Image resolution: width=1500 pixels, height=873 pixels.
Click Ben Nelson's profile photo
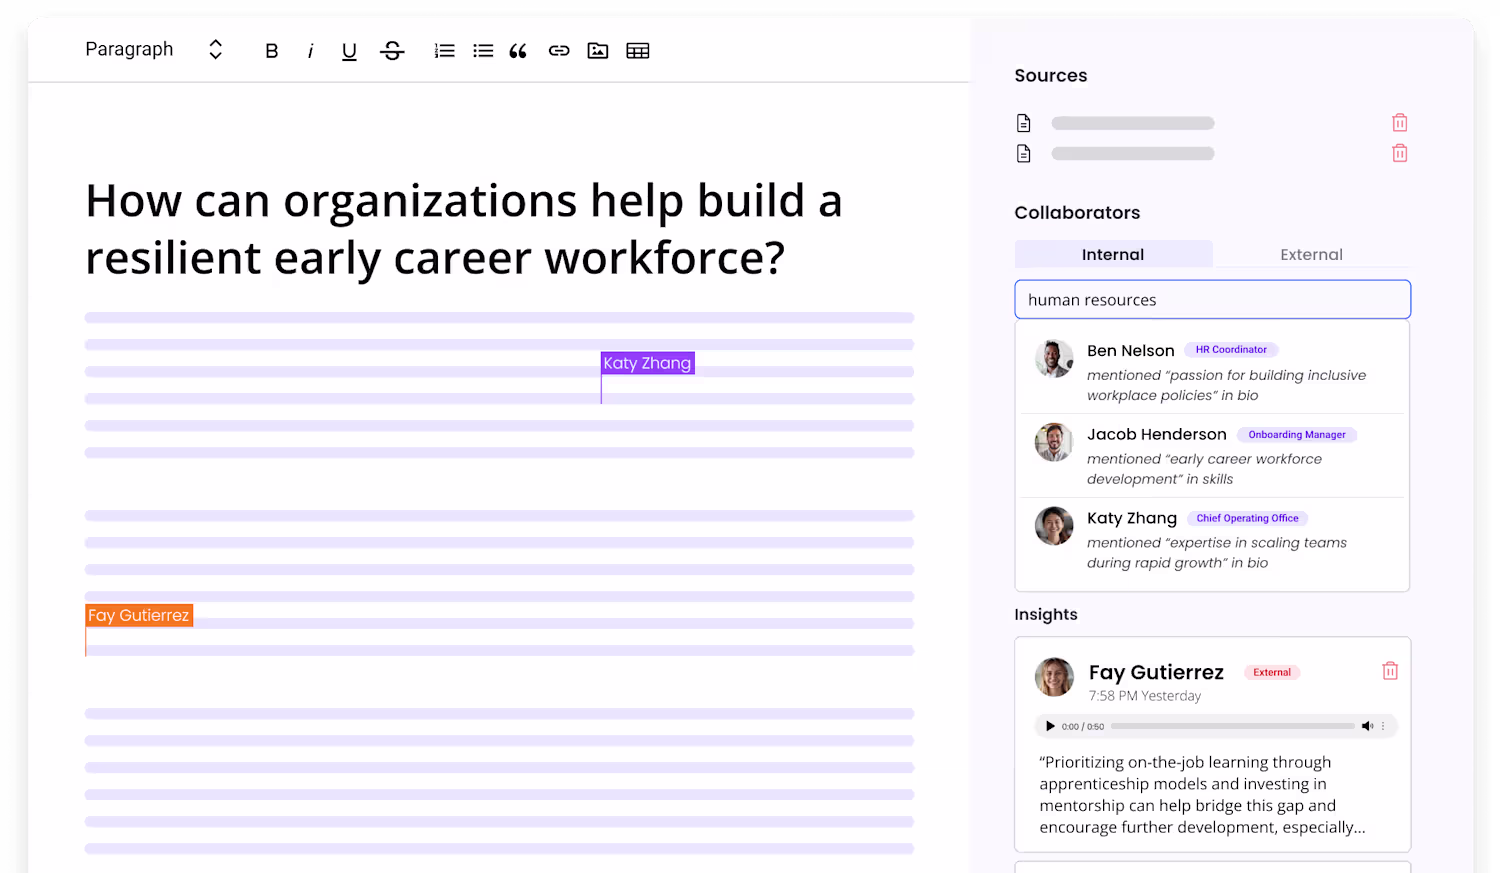click(x=1054, y=358)
